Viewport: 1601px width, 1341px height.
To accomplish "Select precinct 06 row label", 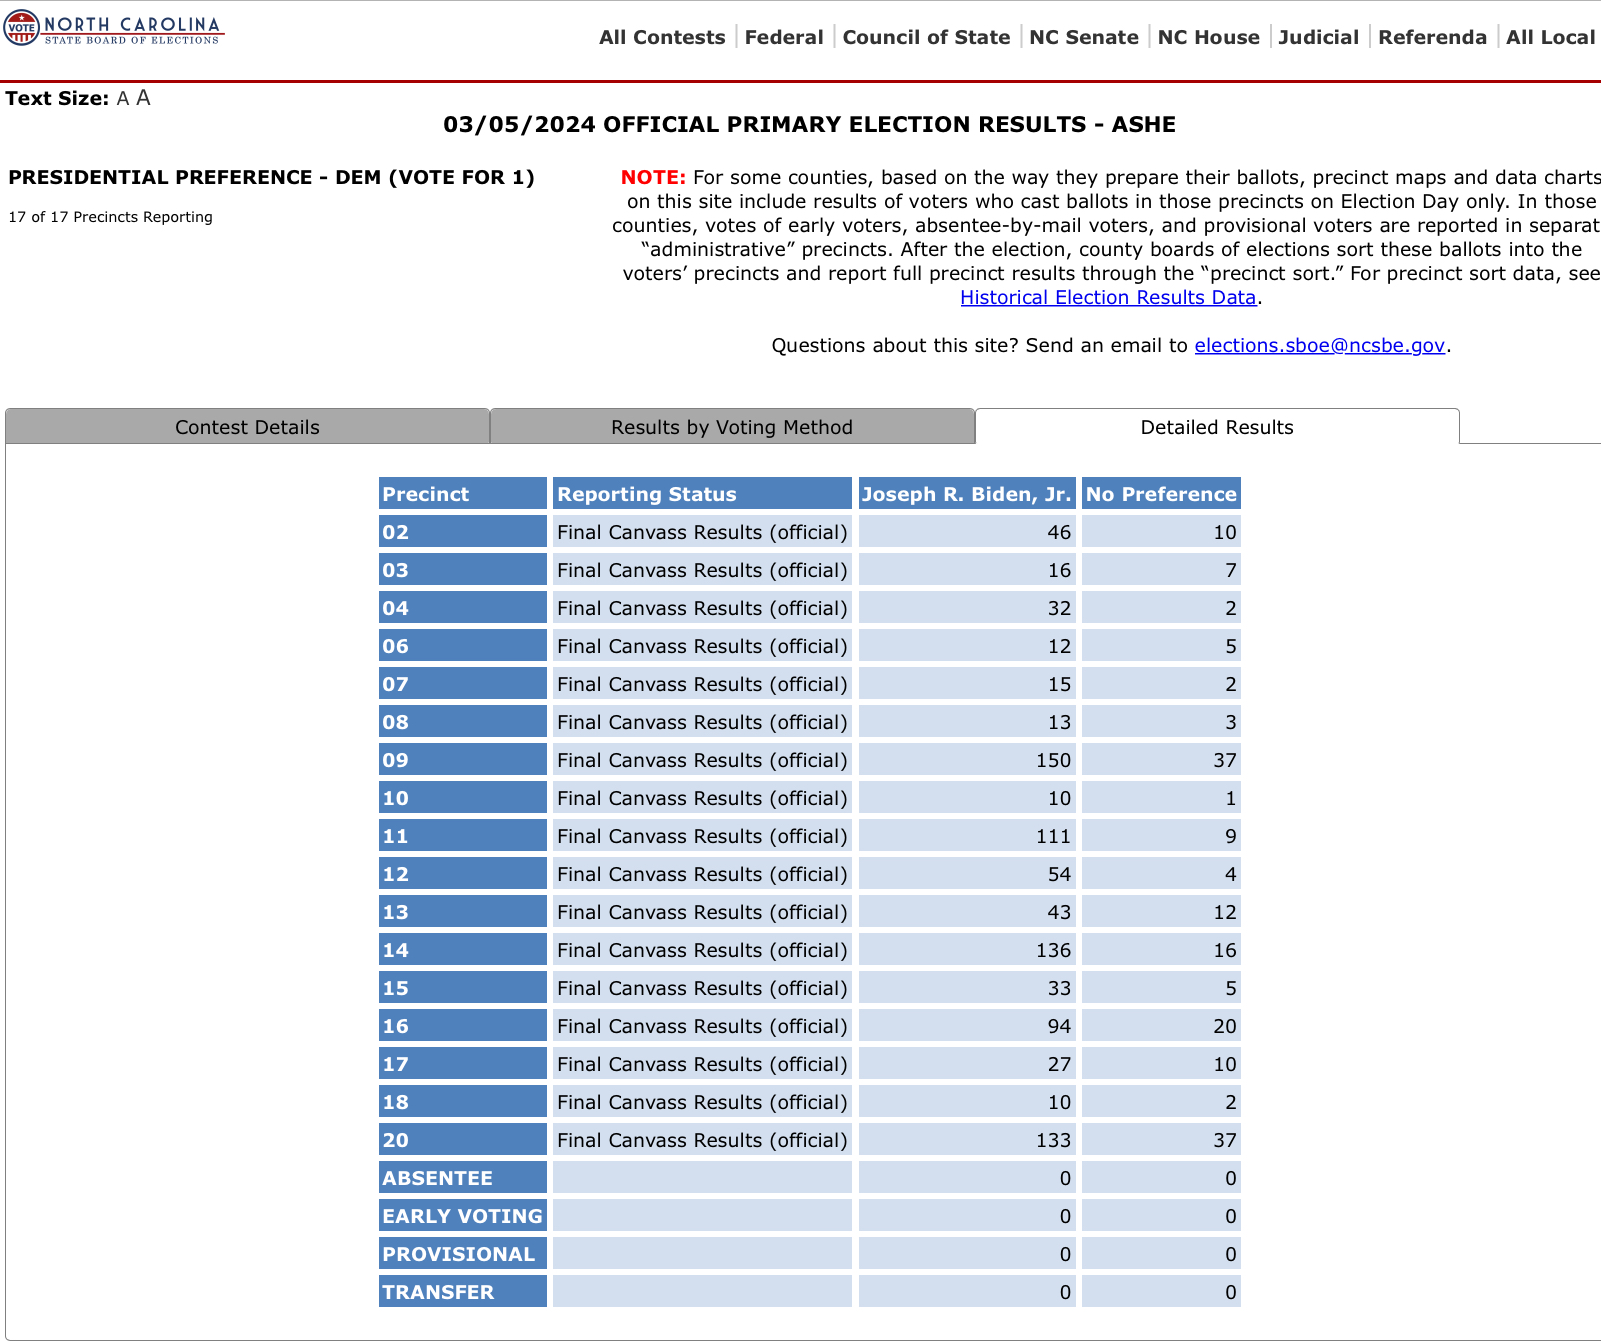I will click(x=463, y=646).
